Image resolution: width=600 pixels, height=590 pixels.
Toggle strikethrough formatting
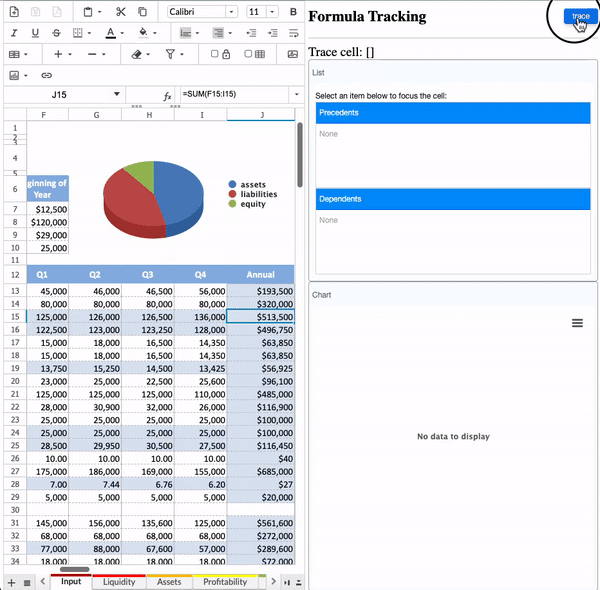click(x=57, y=33)
